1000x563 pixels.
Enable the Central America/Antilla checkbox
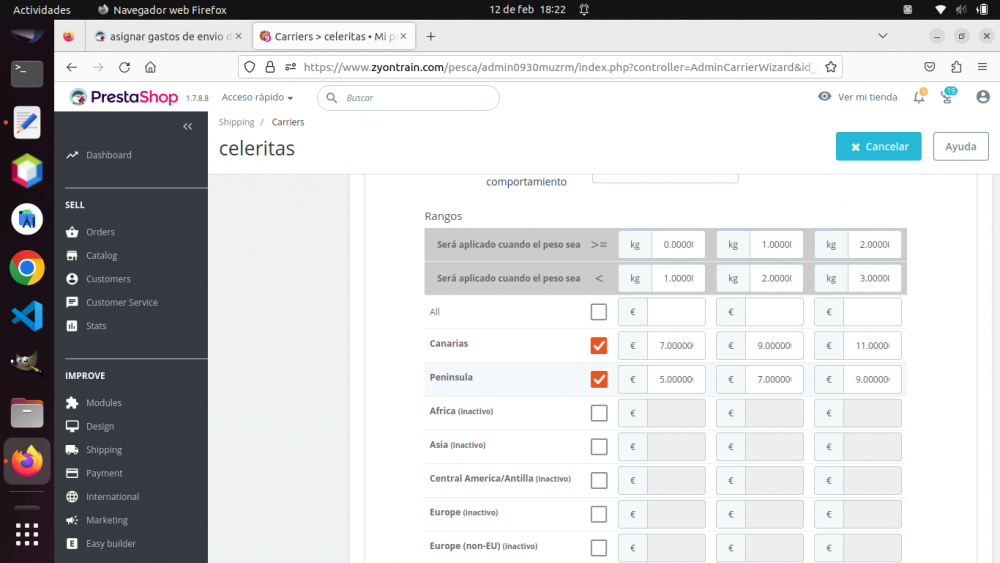(598, 480)
